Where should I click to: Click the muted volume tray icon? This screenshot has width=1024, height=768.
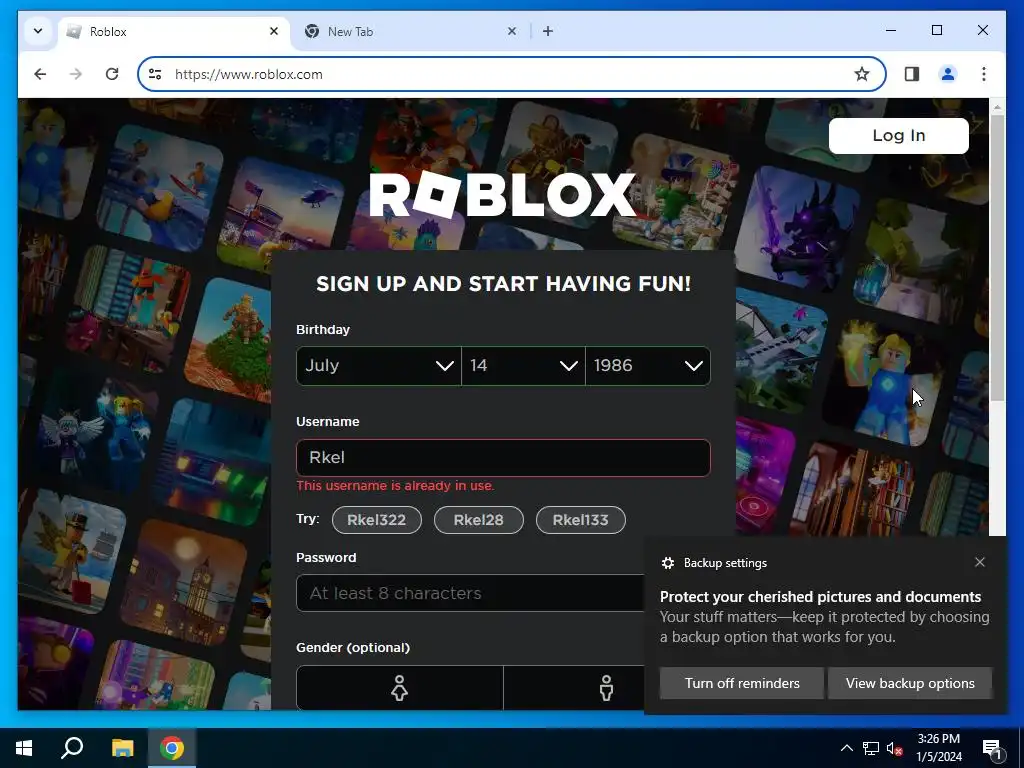(894, 748)
